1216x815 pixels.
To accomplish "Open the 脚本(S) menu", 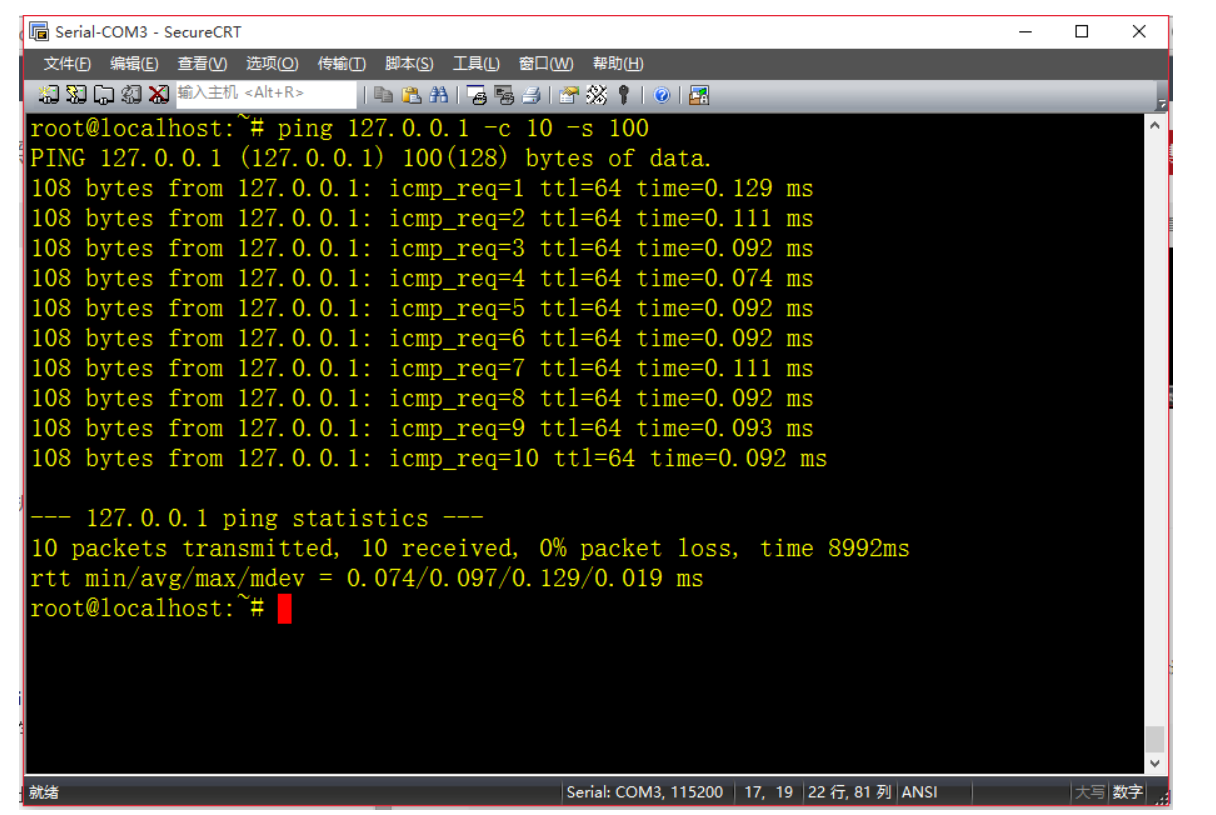I will [409, 64].
